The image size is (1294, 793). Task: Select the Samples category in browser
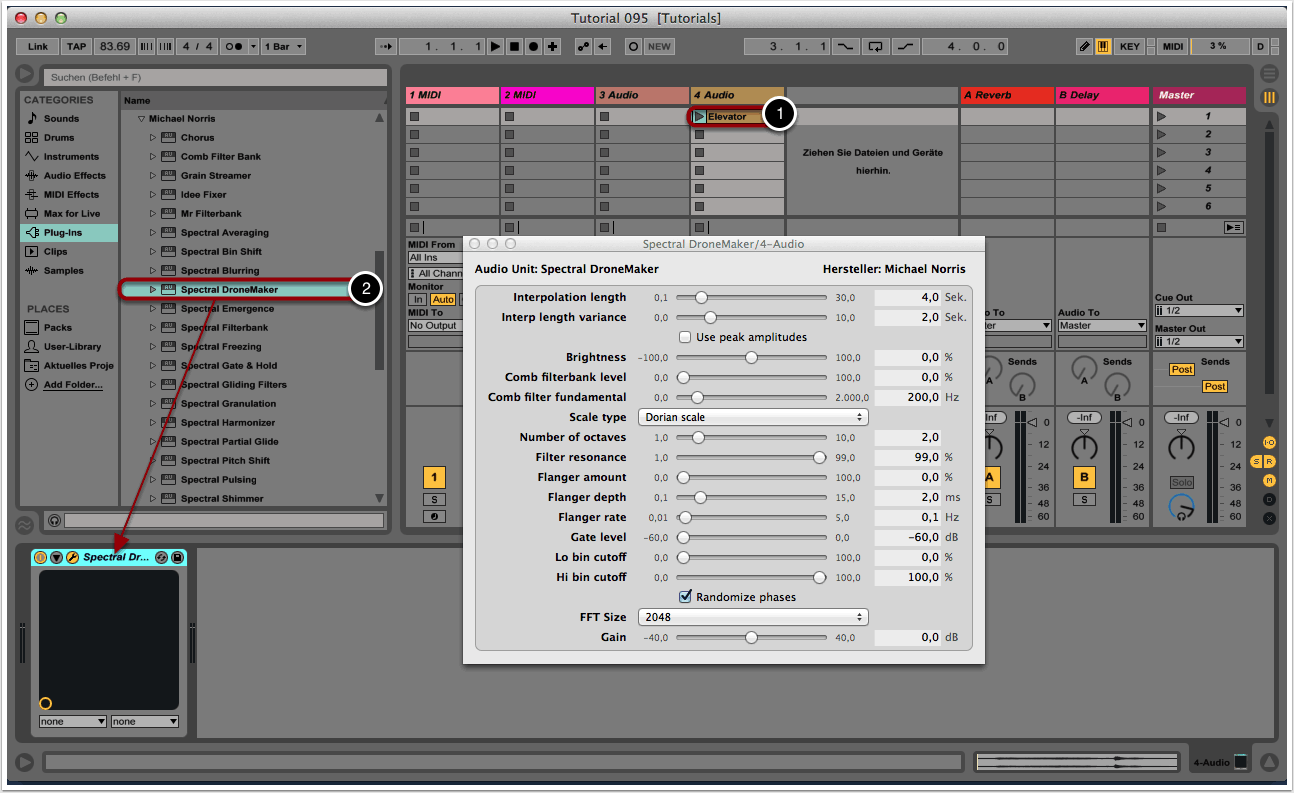(x=63, y=271)
